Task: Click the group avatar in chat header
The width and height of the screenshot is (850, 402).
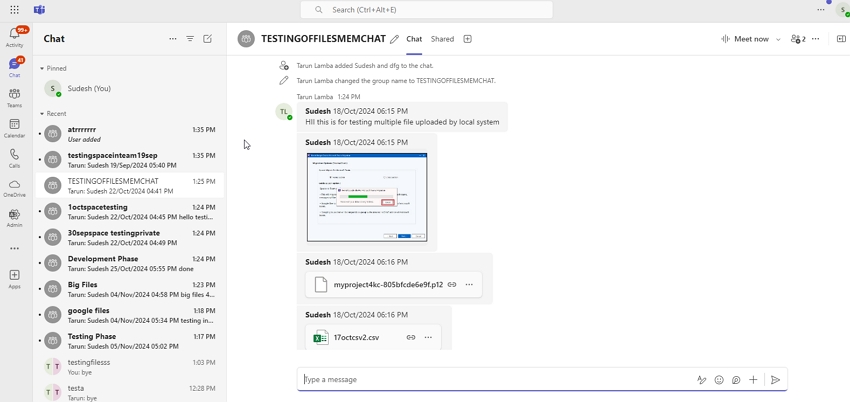Action: [x=246, y=39]
